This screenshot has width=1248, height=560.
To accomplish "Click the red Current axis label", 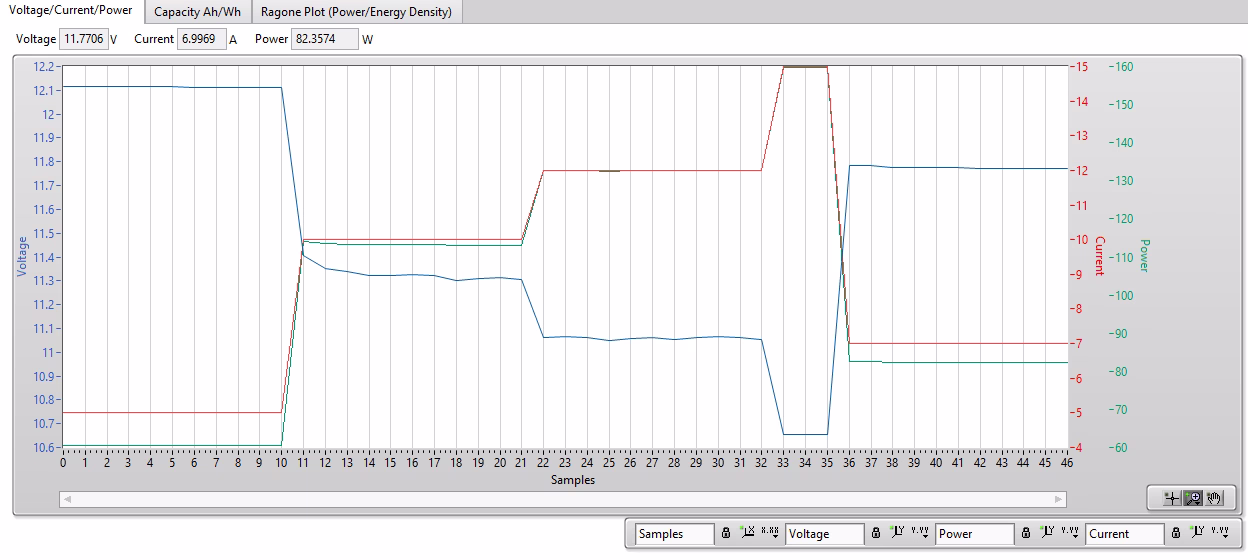I will pos(1099,256).
